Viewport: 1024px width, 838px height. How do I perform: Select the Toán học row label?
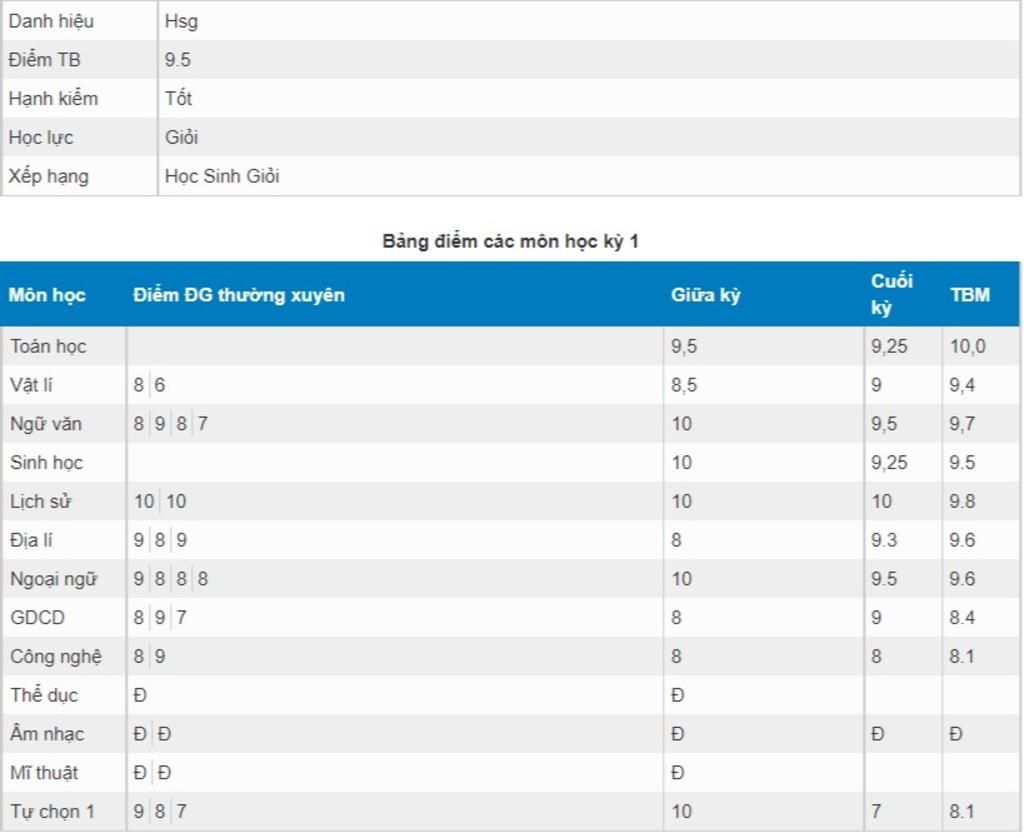[x=48, y=346]
